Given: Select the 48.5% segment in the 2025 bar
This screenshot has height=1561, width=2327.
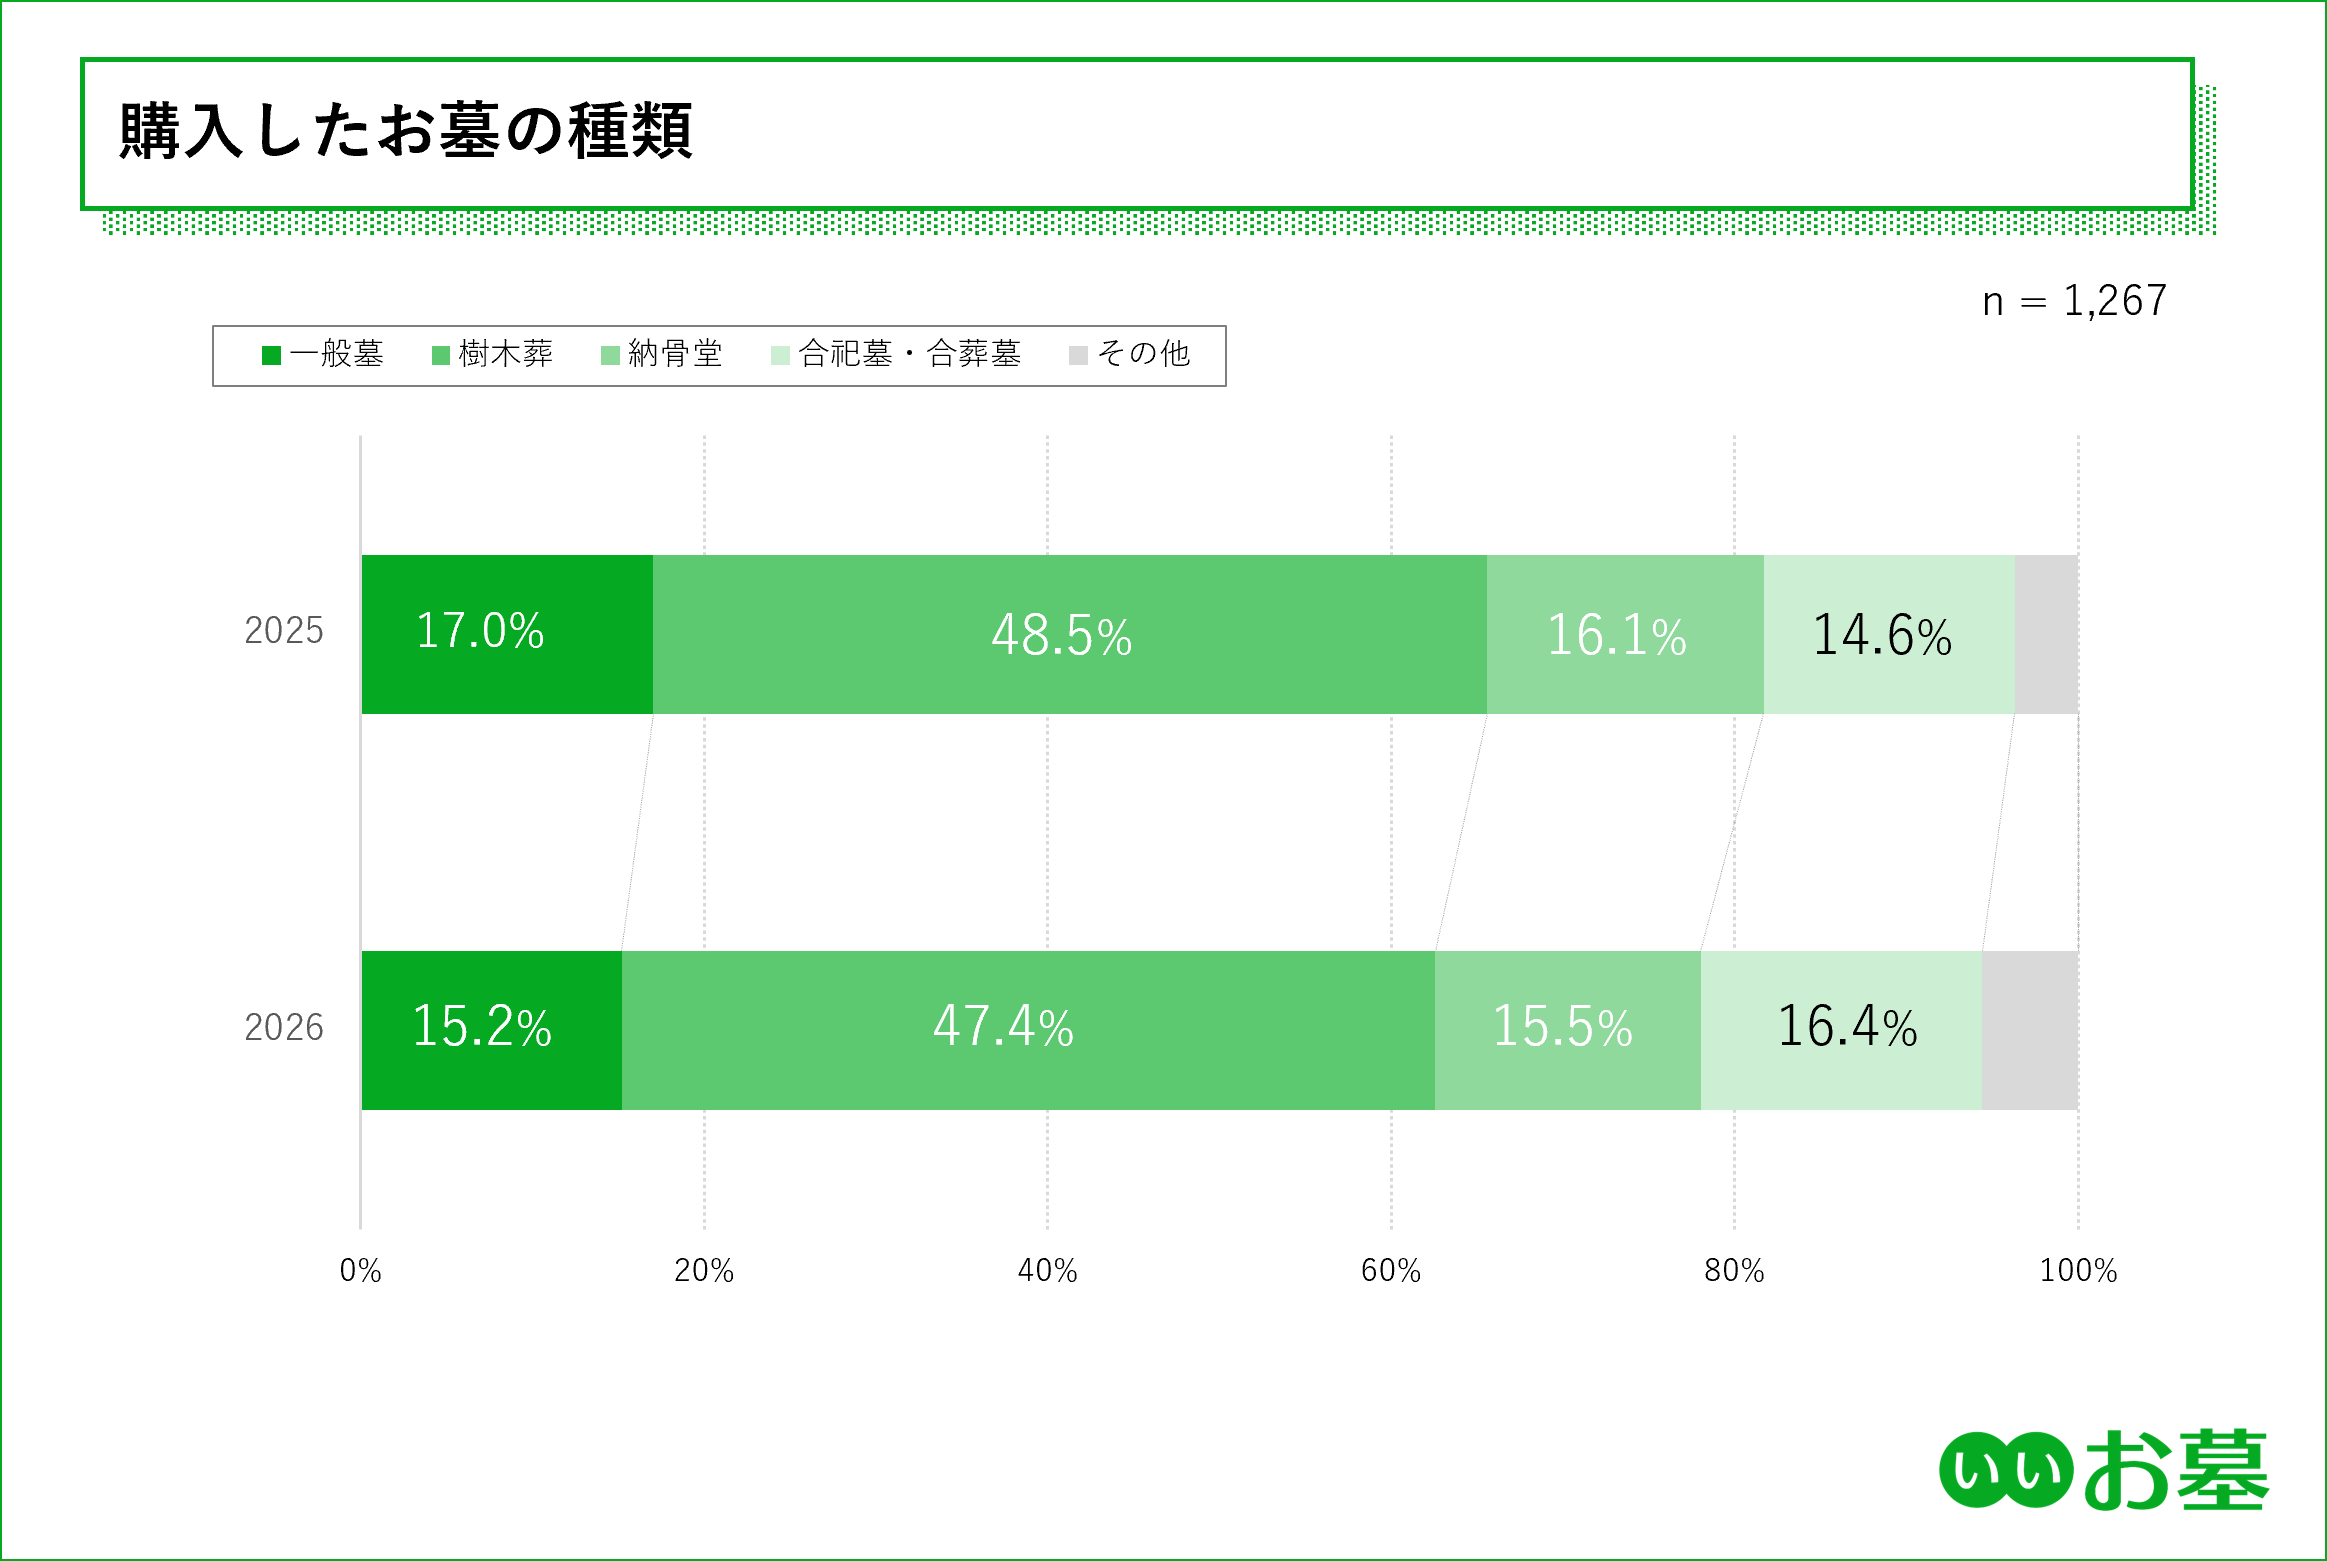Looking at the screenshot, I should (x=1069, y=634).
